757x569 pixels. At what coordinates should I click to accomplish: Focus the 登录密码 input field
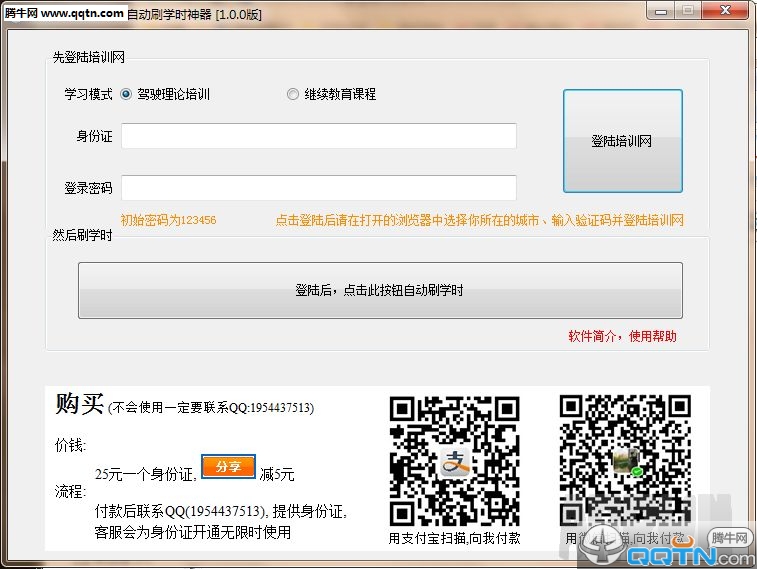click(319, 188)
